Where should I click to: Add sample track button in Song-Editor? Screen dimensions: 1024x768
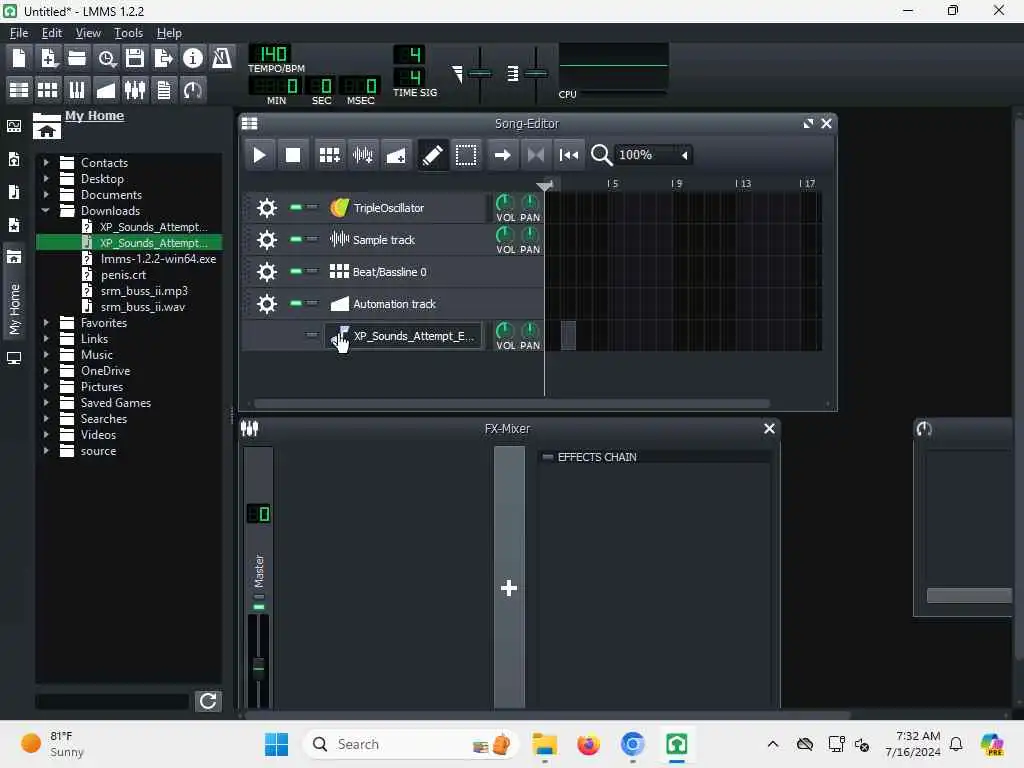pyautogui.click(x=362, y=155)
